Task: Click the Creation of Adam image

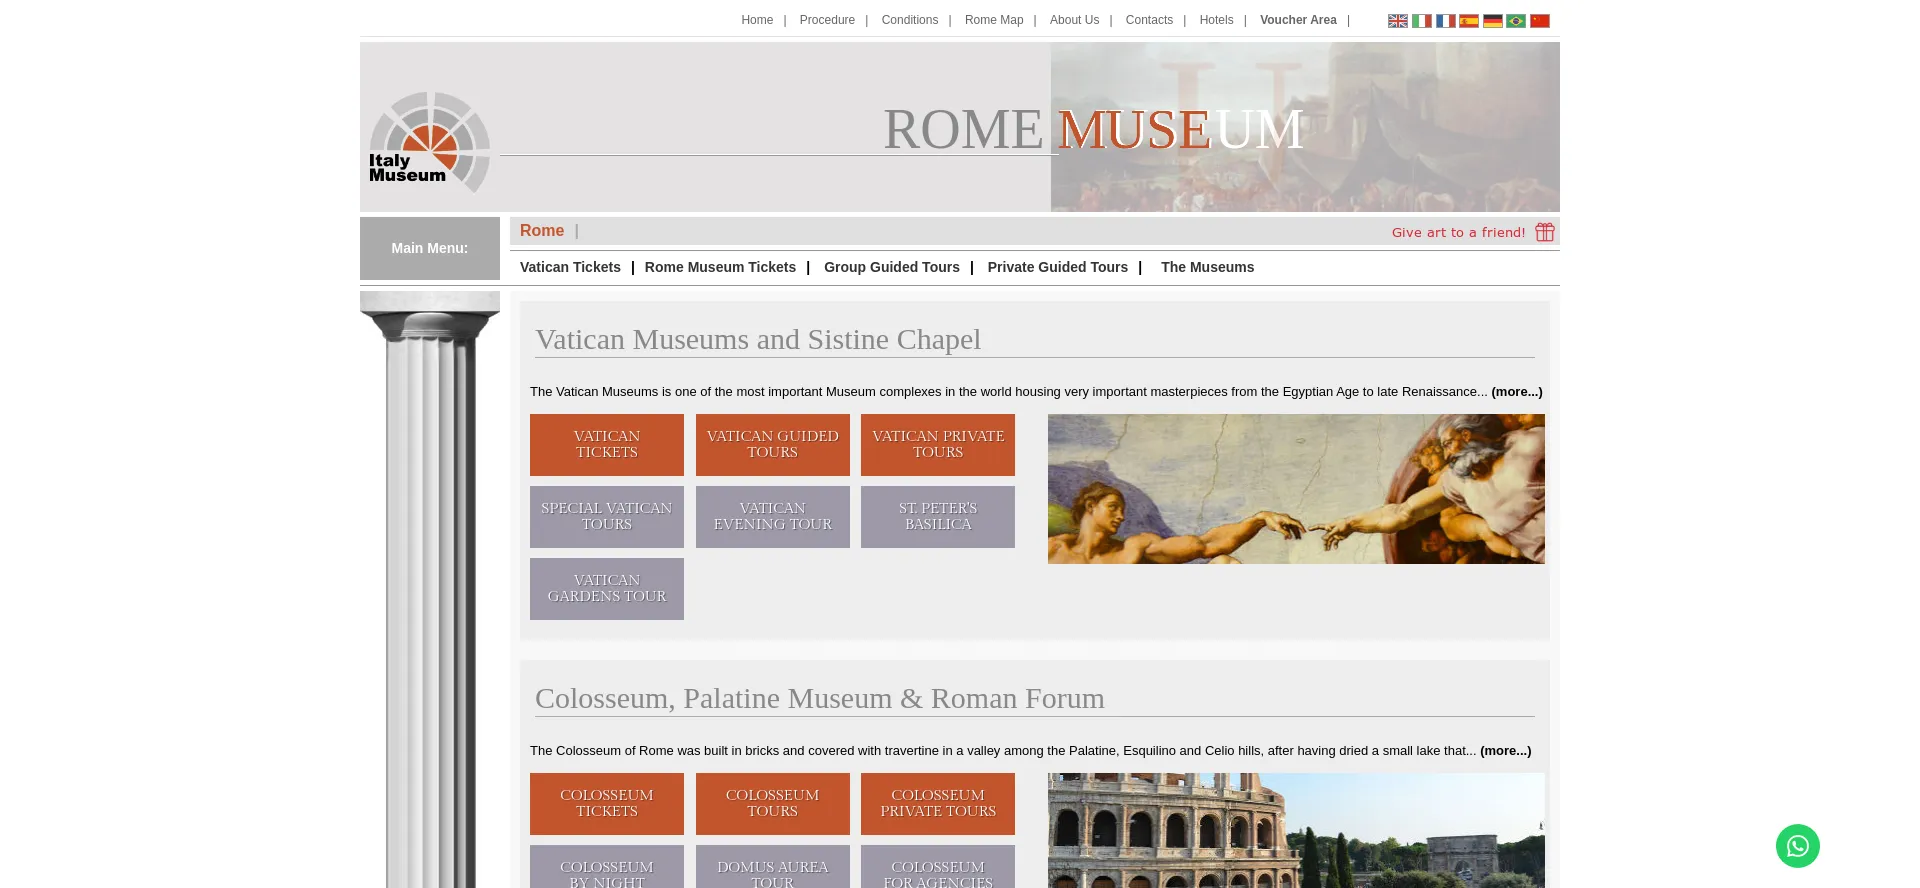Action: click(1296, 489)
